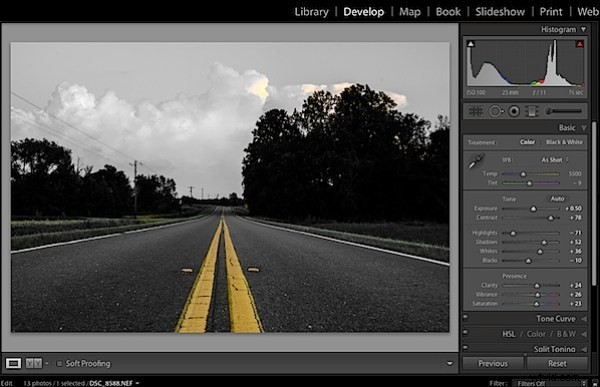Select the B&W tab in HSL panel header
The image size is (600, 387).
[x=566, y=334]
